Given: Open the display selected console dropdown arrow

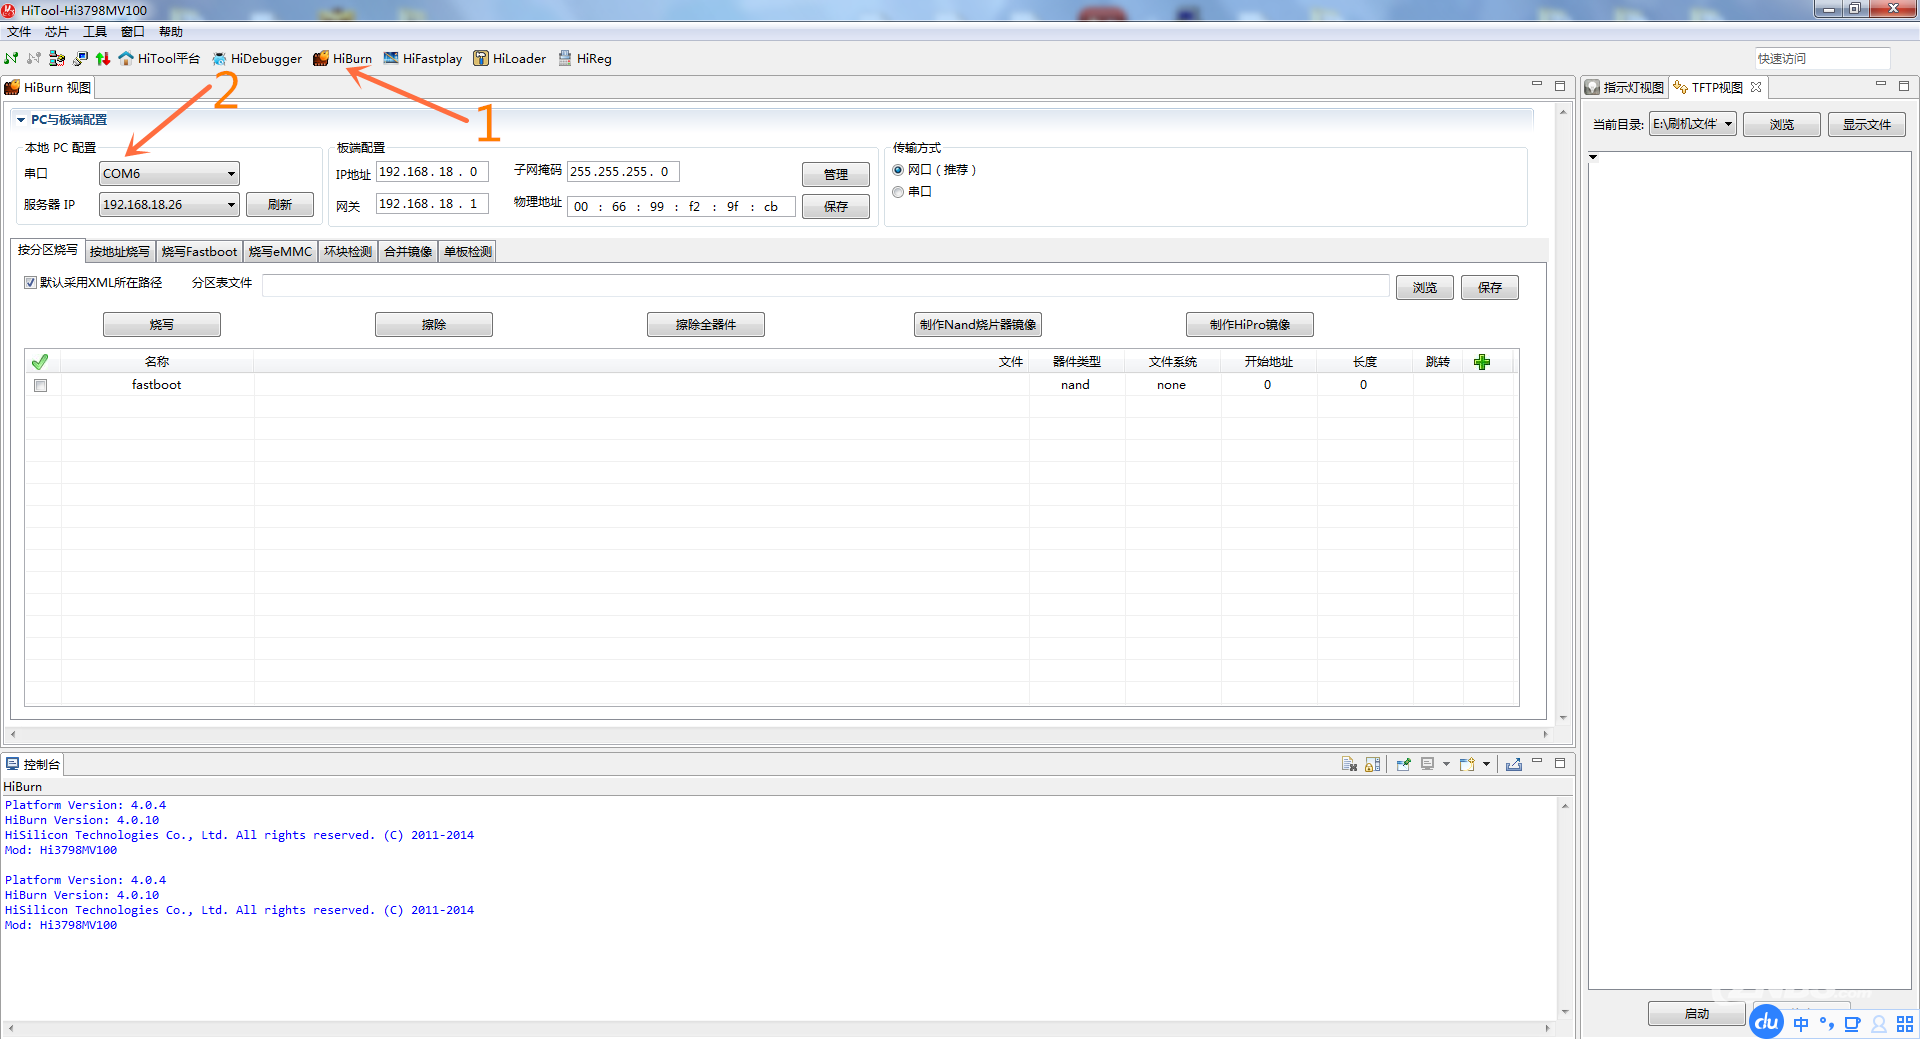Looking at the screenshot, I should click(1446, 764).
